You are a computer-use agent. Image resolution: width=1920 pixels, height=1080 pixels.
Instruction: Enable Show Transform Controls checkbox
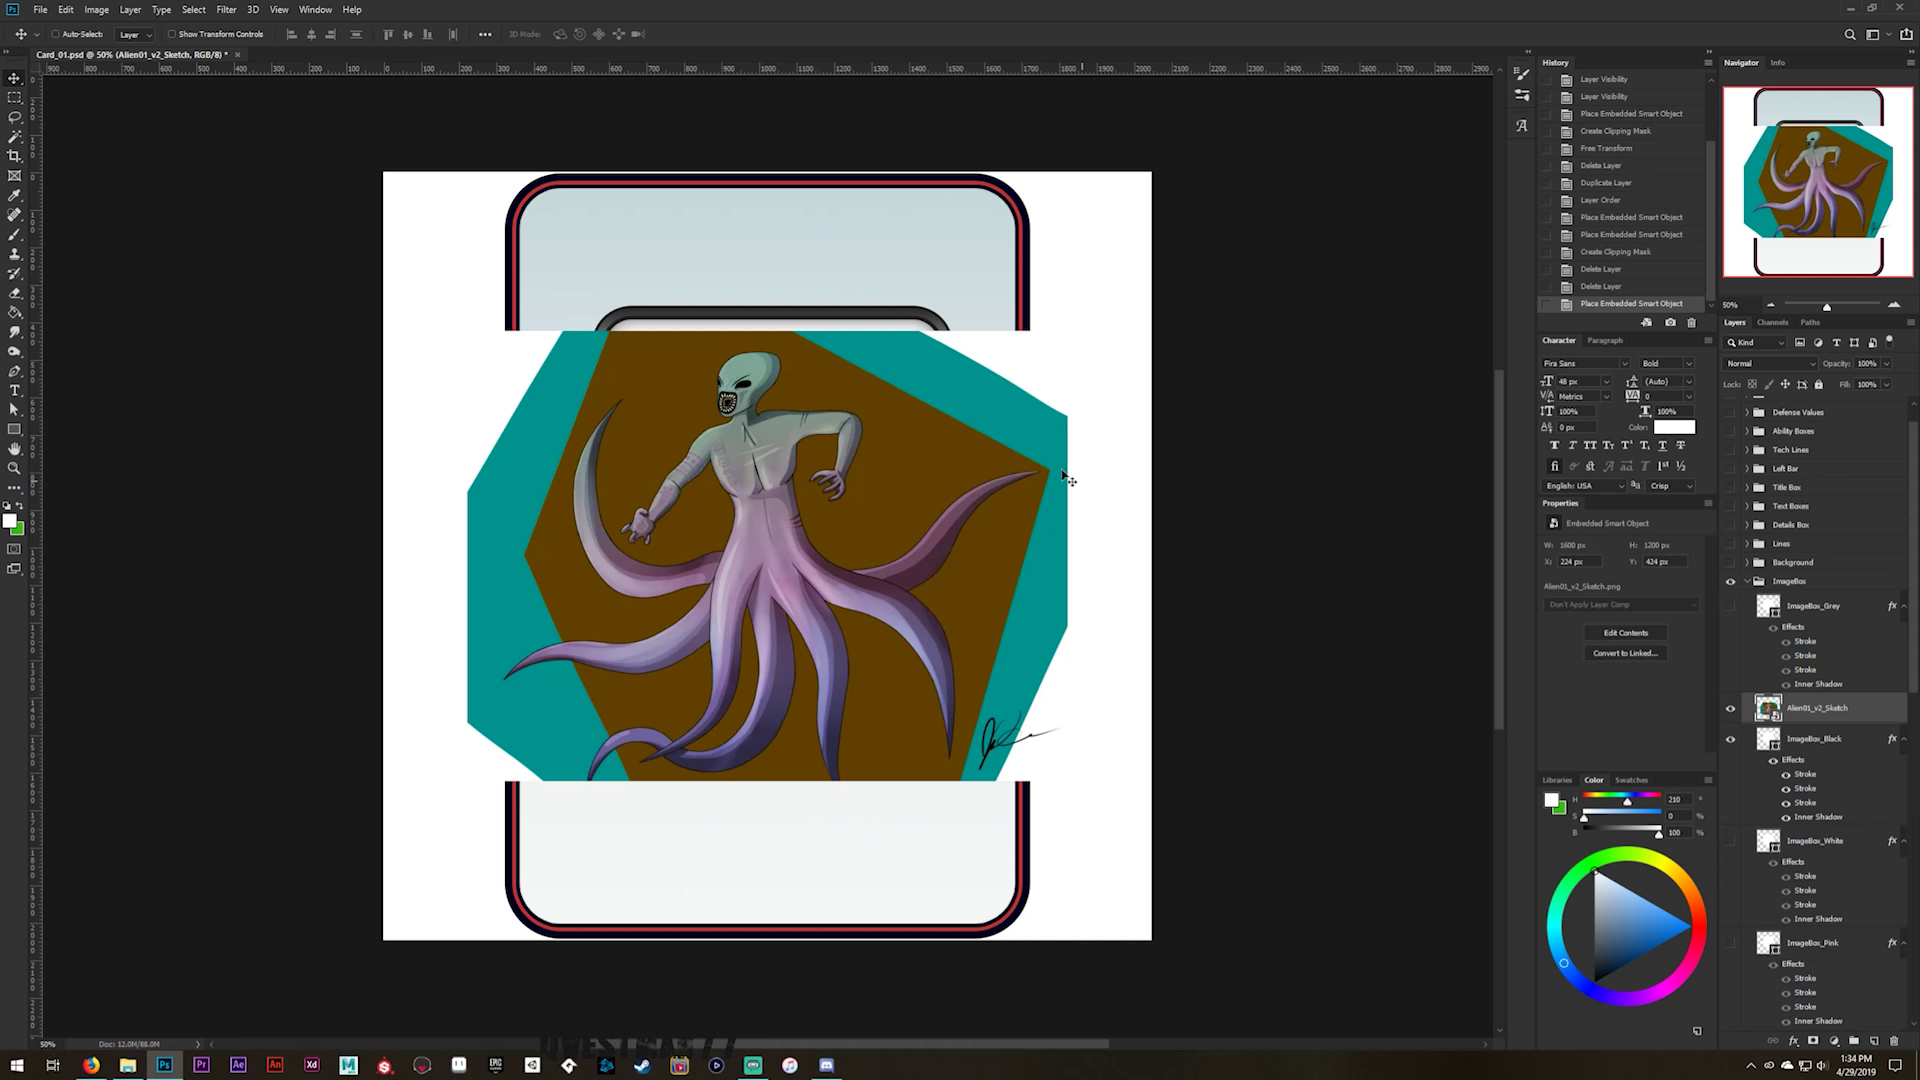pos(171,34)
